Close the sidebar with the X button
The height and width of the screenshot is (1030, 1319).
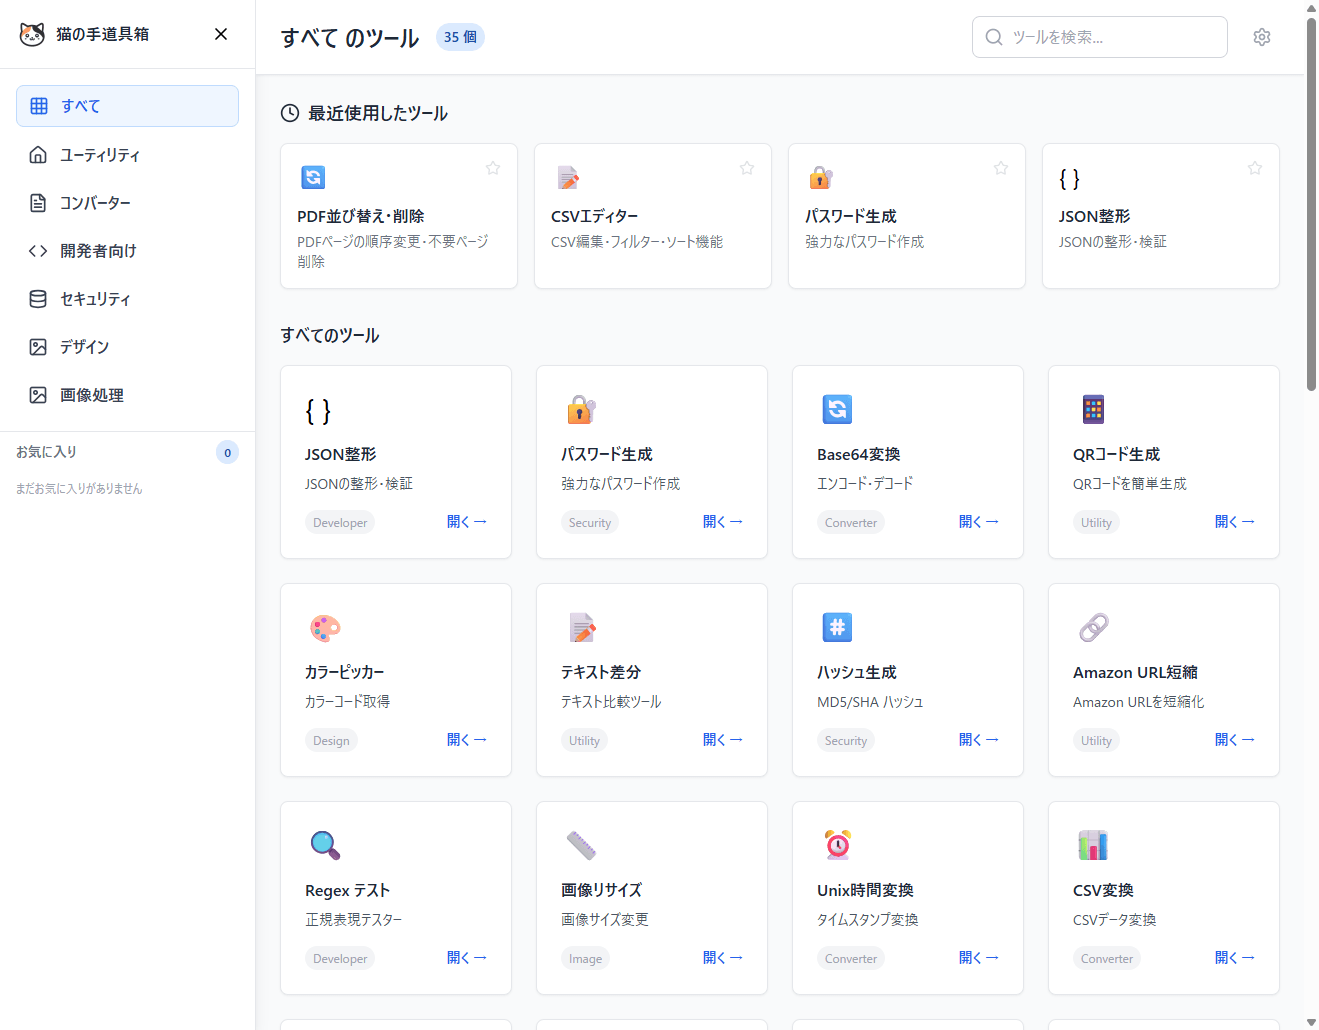(x=221, y=34)
